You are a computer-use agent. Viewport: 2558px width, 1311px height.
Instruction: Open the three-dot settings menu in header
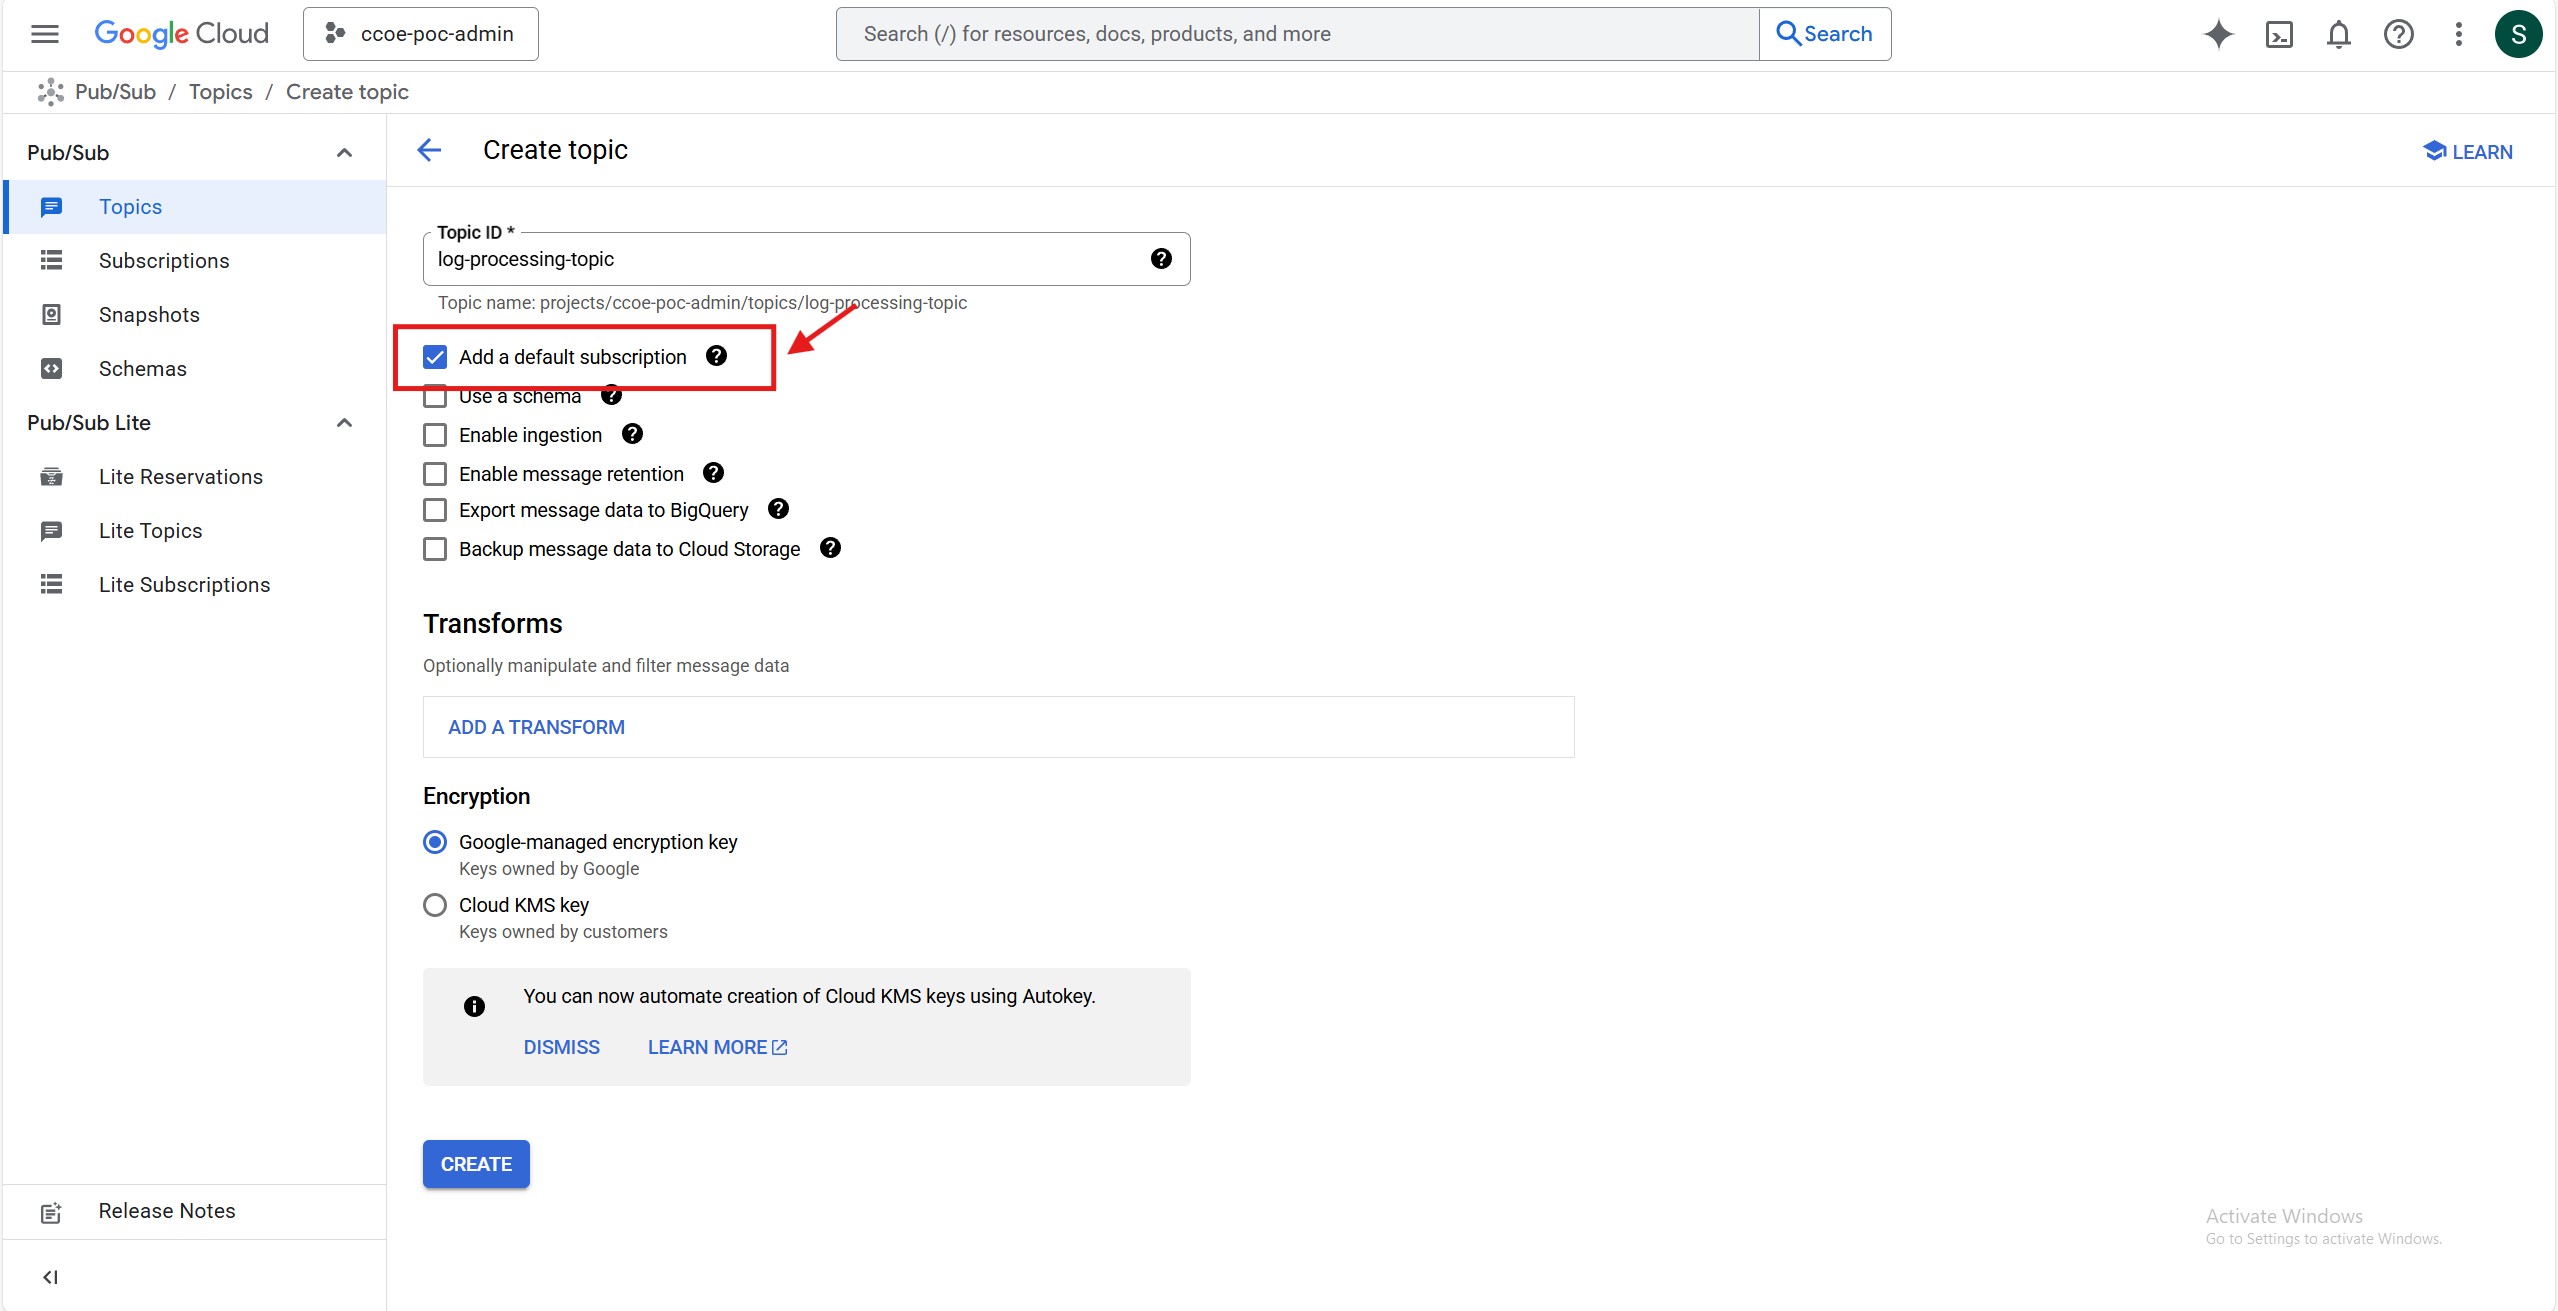click(2458, 34)
